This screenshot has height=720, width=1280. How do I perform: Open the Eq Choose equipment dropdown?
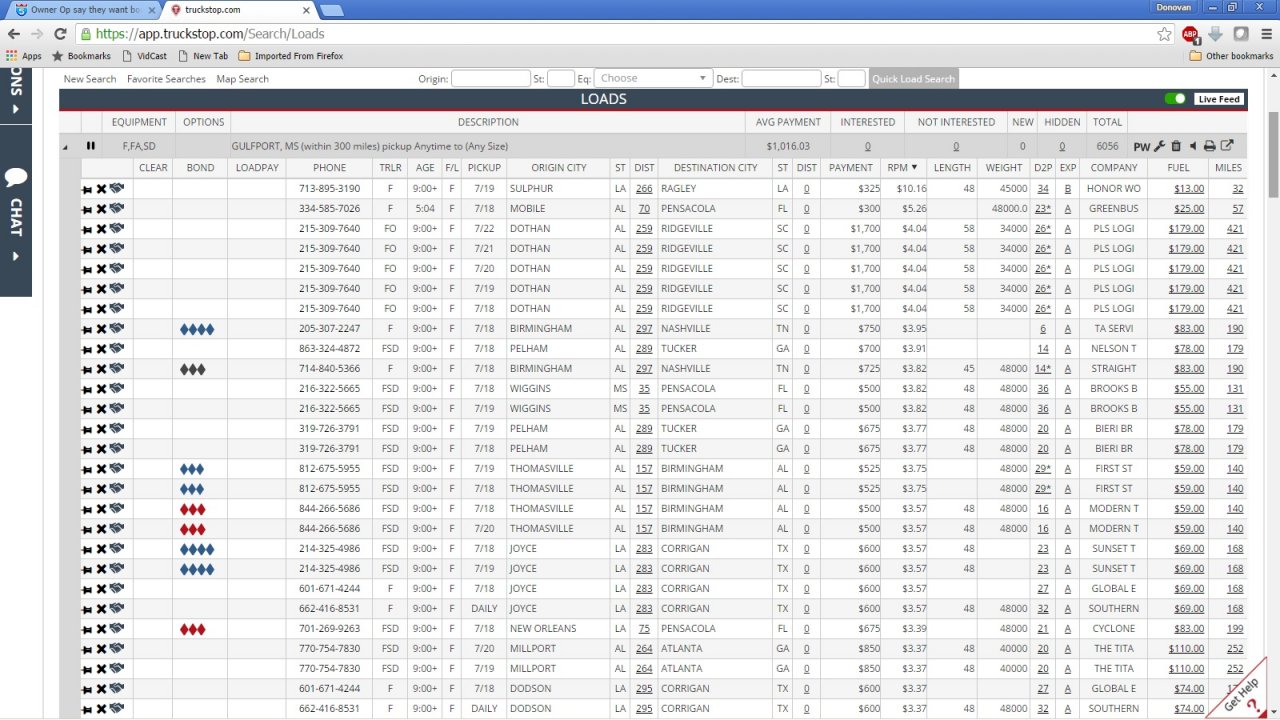[x=653, y=78]
